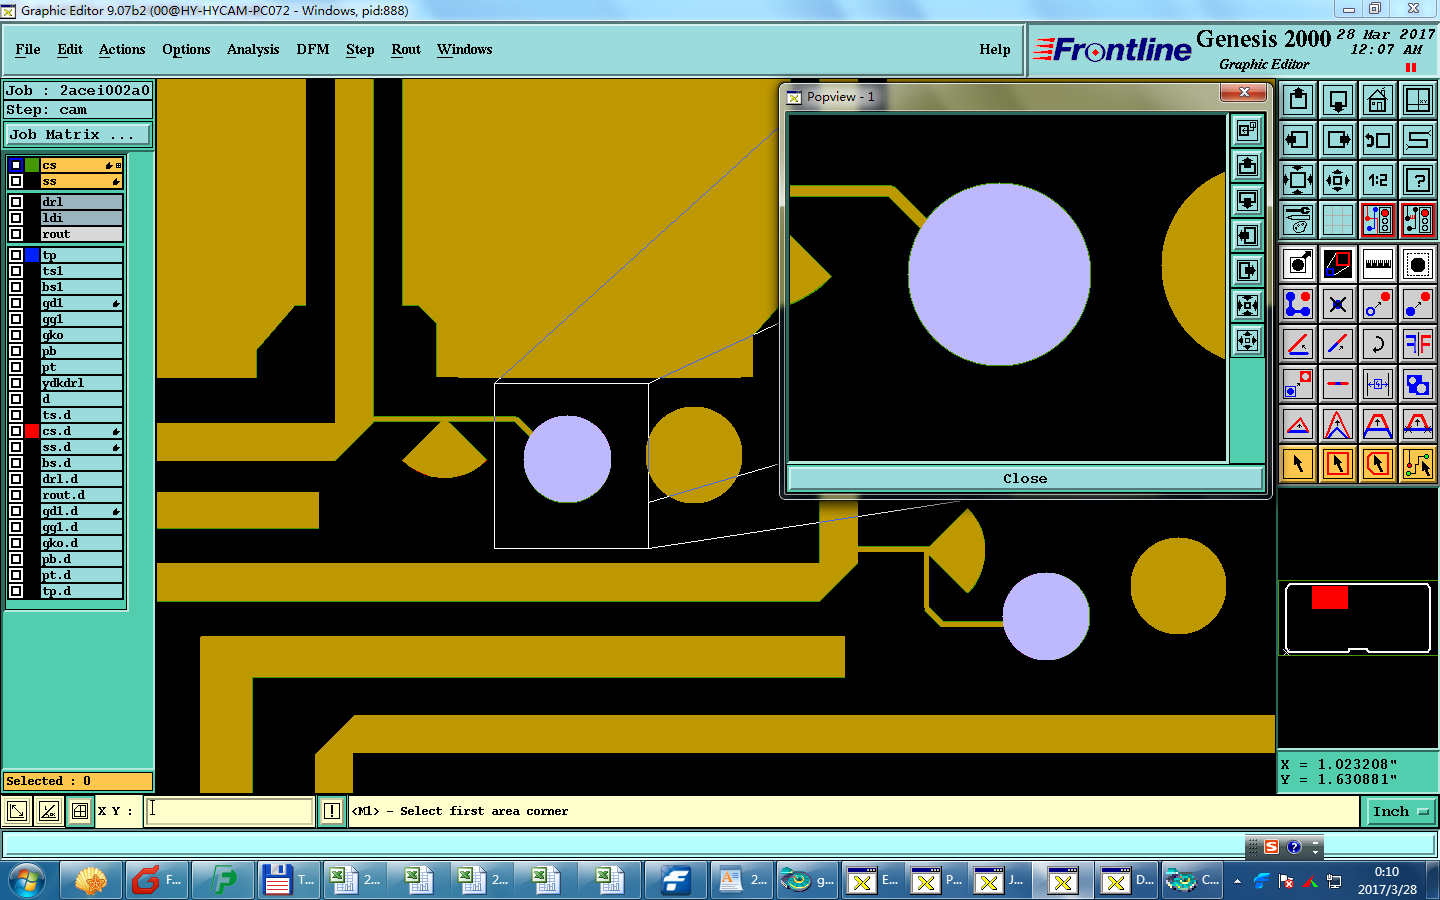Select the connected blue-red points icon
The height and width of the screenshot is (900, 1440).
(x=1298, y=304)
